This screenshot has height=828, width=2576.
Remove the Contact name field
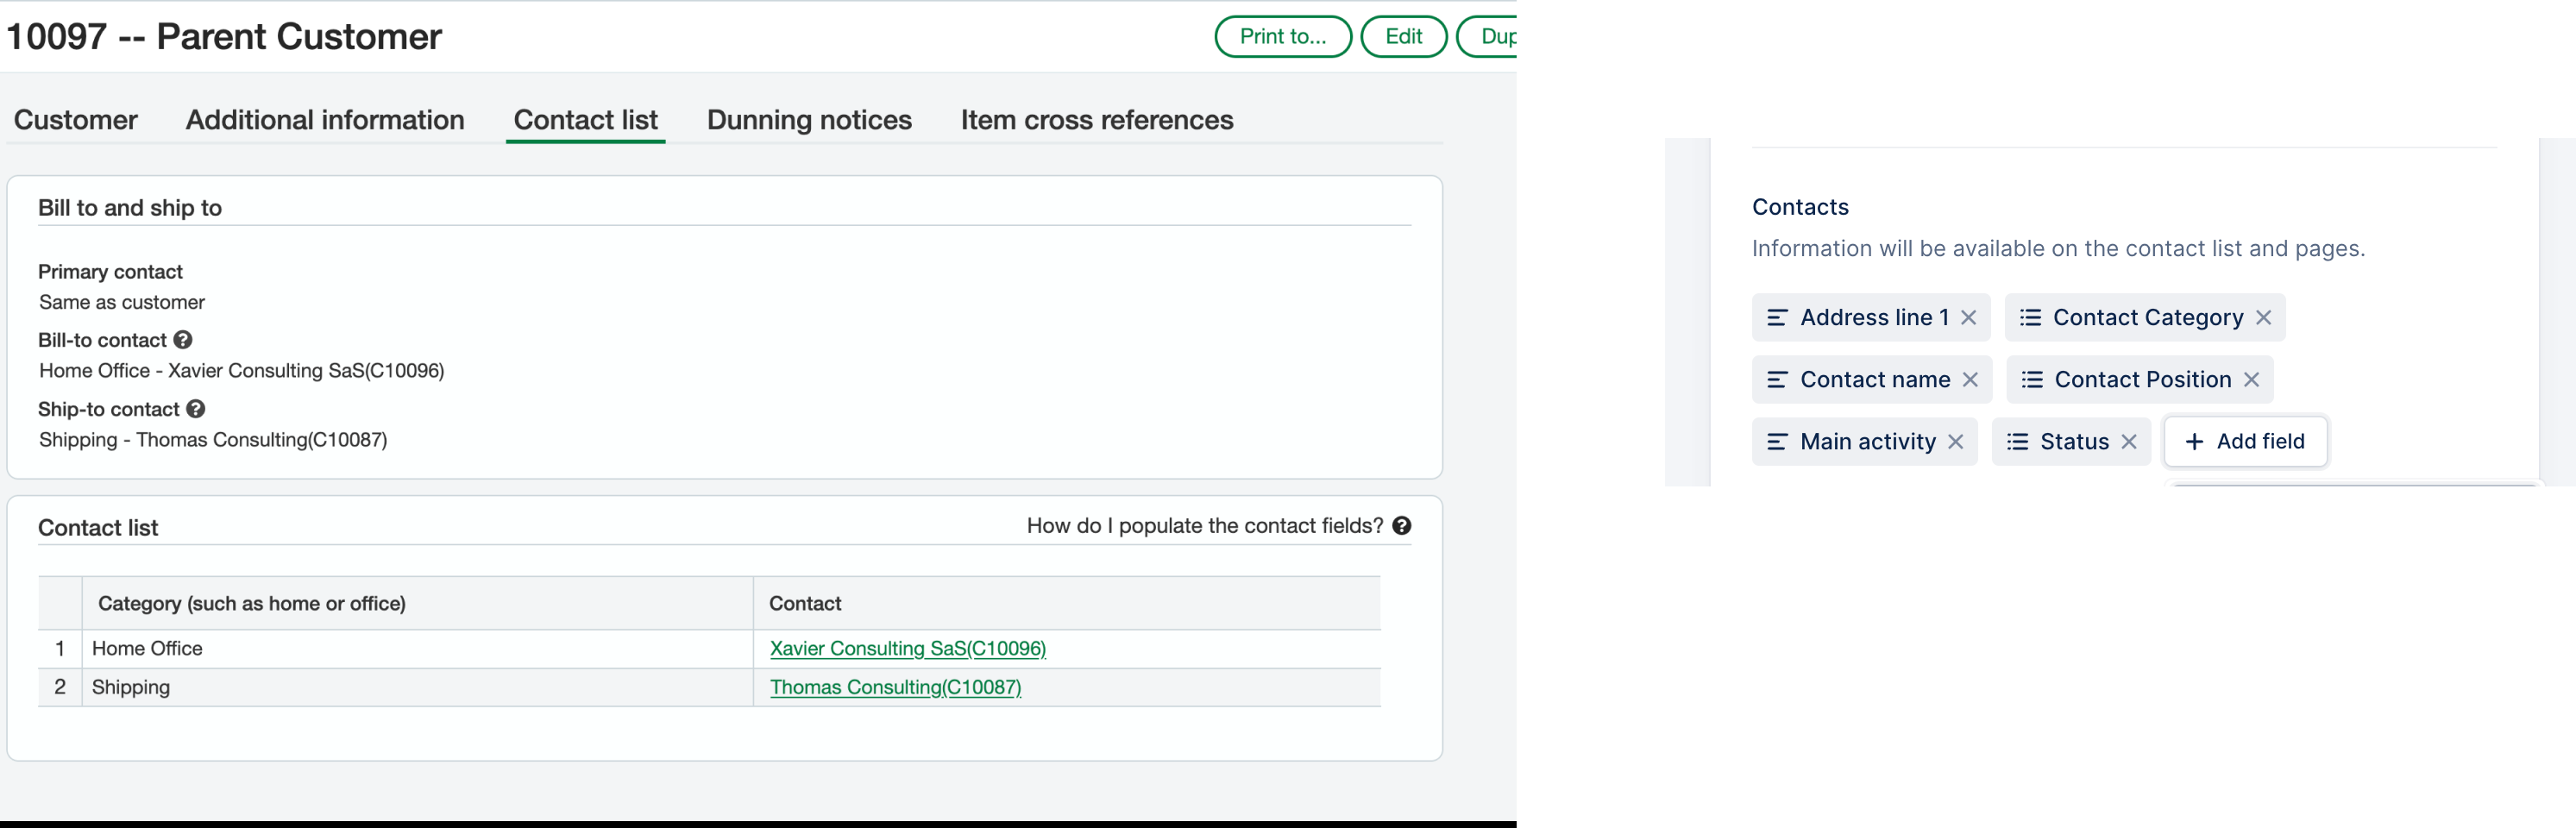click(1971, 379)
